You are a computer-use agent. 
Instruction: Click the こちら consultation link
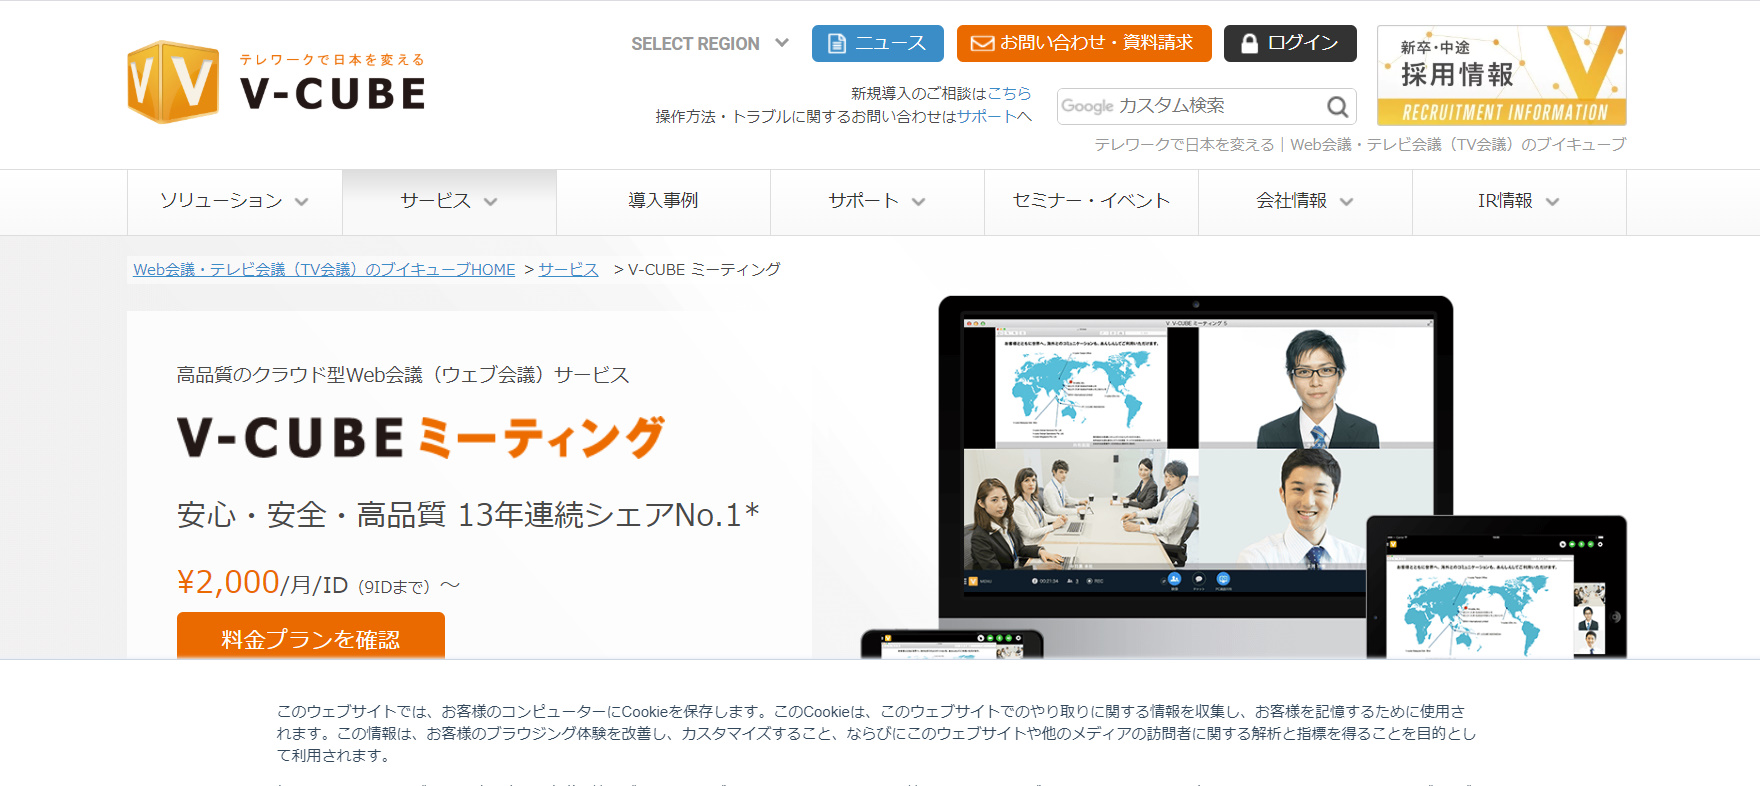tap(1009, 93)
